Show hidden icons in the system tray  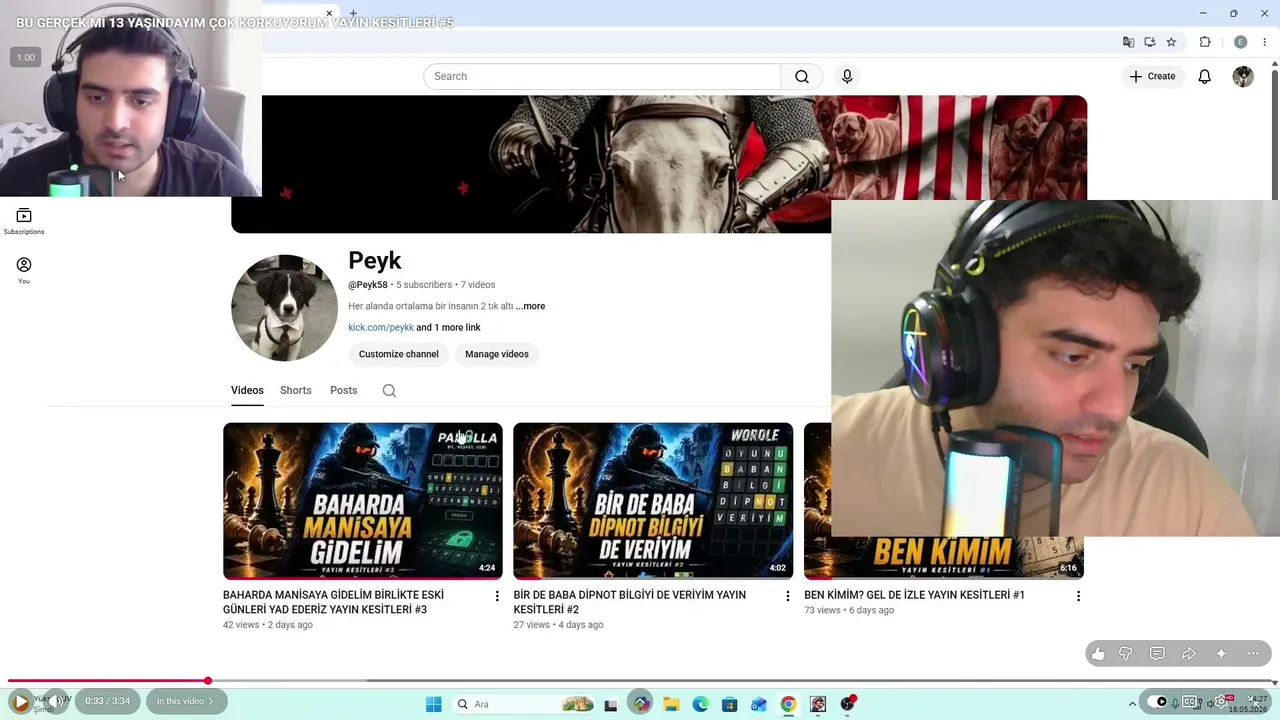pos(1132,704)
